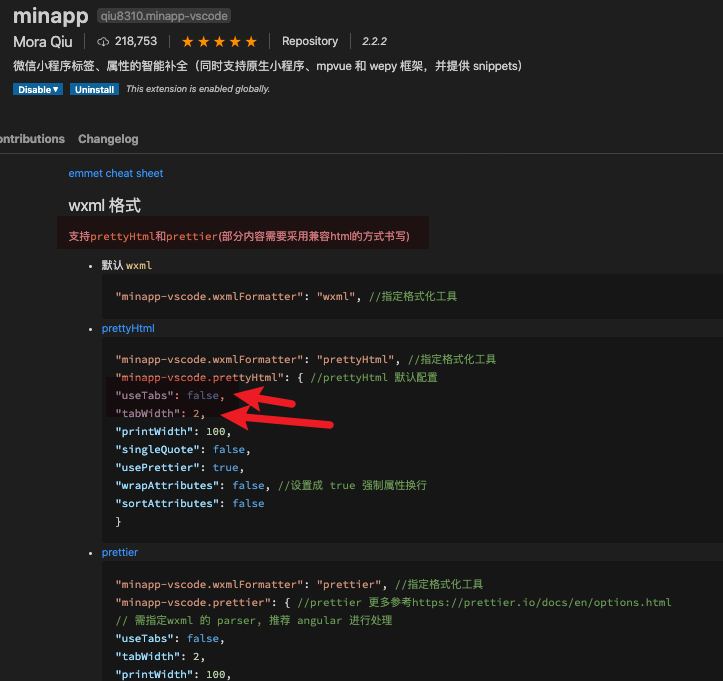Open the Disable dropdown button
This screenshot has height=681, width=723.
coord(38,89)
